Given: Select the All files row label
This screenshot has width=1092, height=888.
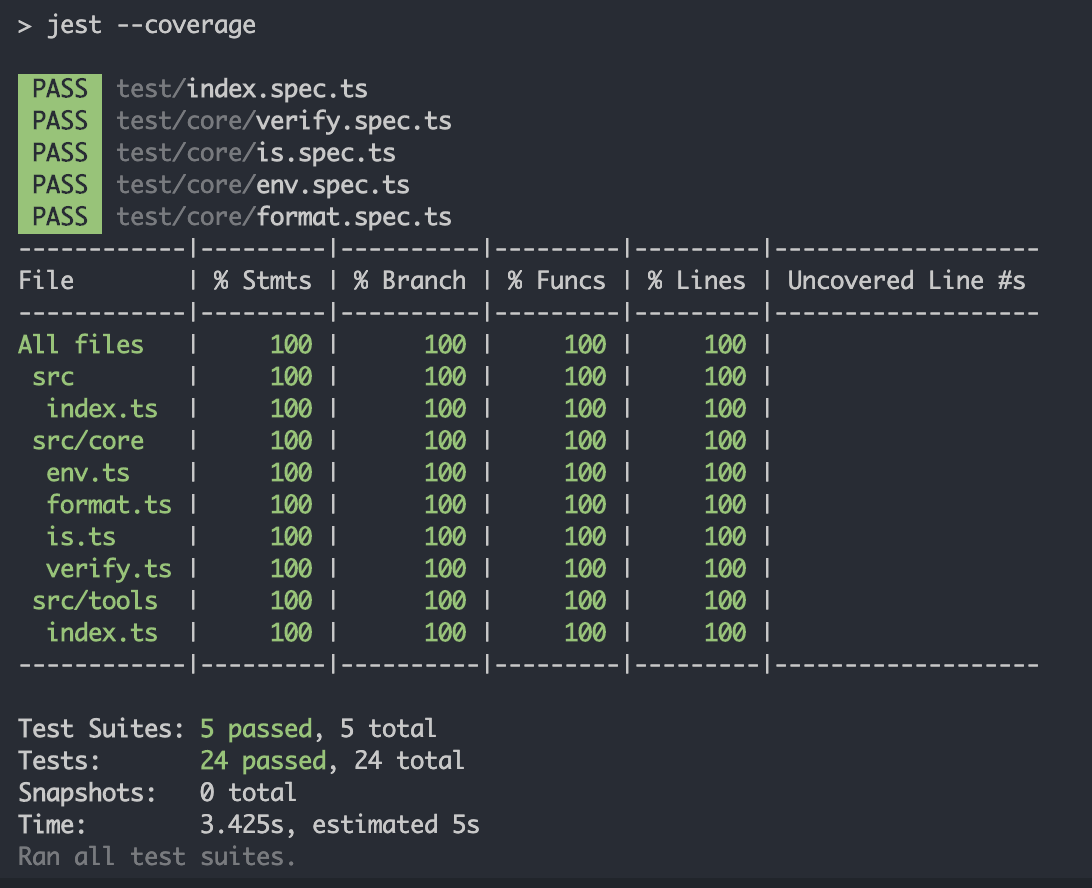Looking at the screenshot, I should click(x=81, y=345).
